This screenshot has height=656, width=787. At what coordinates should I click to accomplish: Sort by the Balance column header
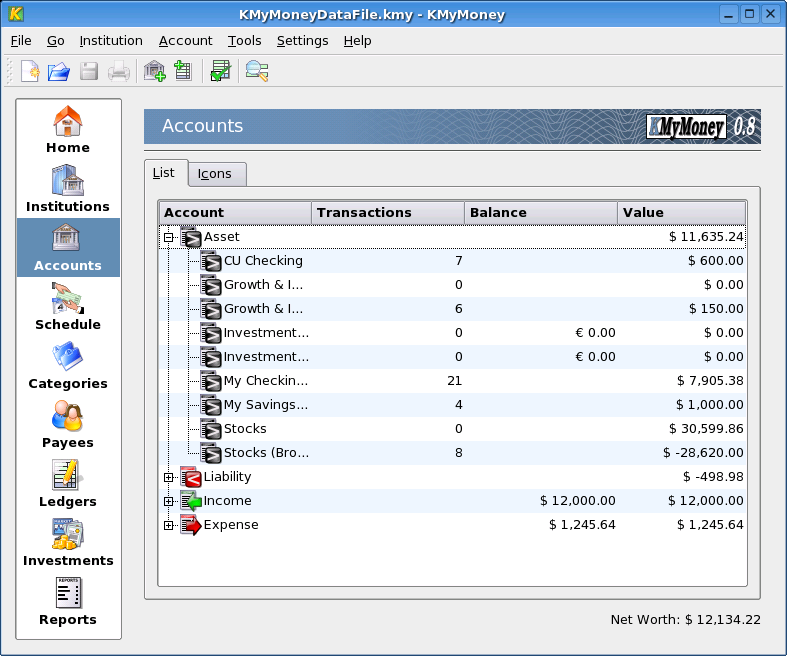point(541,213)
